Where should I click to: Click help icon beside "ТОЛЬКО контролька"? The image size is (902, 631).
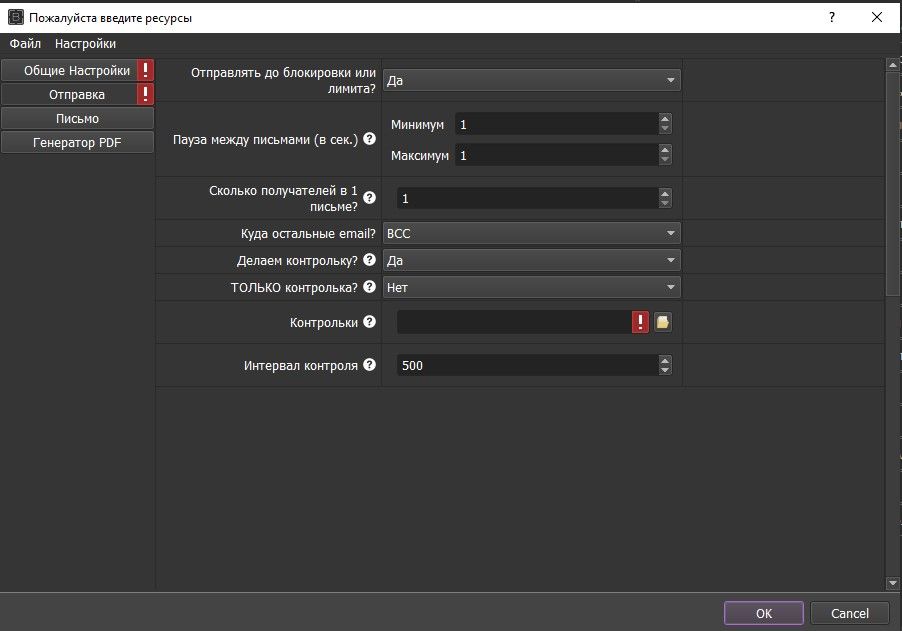[370, 287]
